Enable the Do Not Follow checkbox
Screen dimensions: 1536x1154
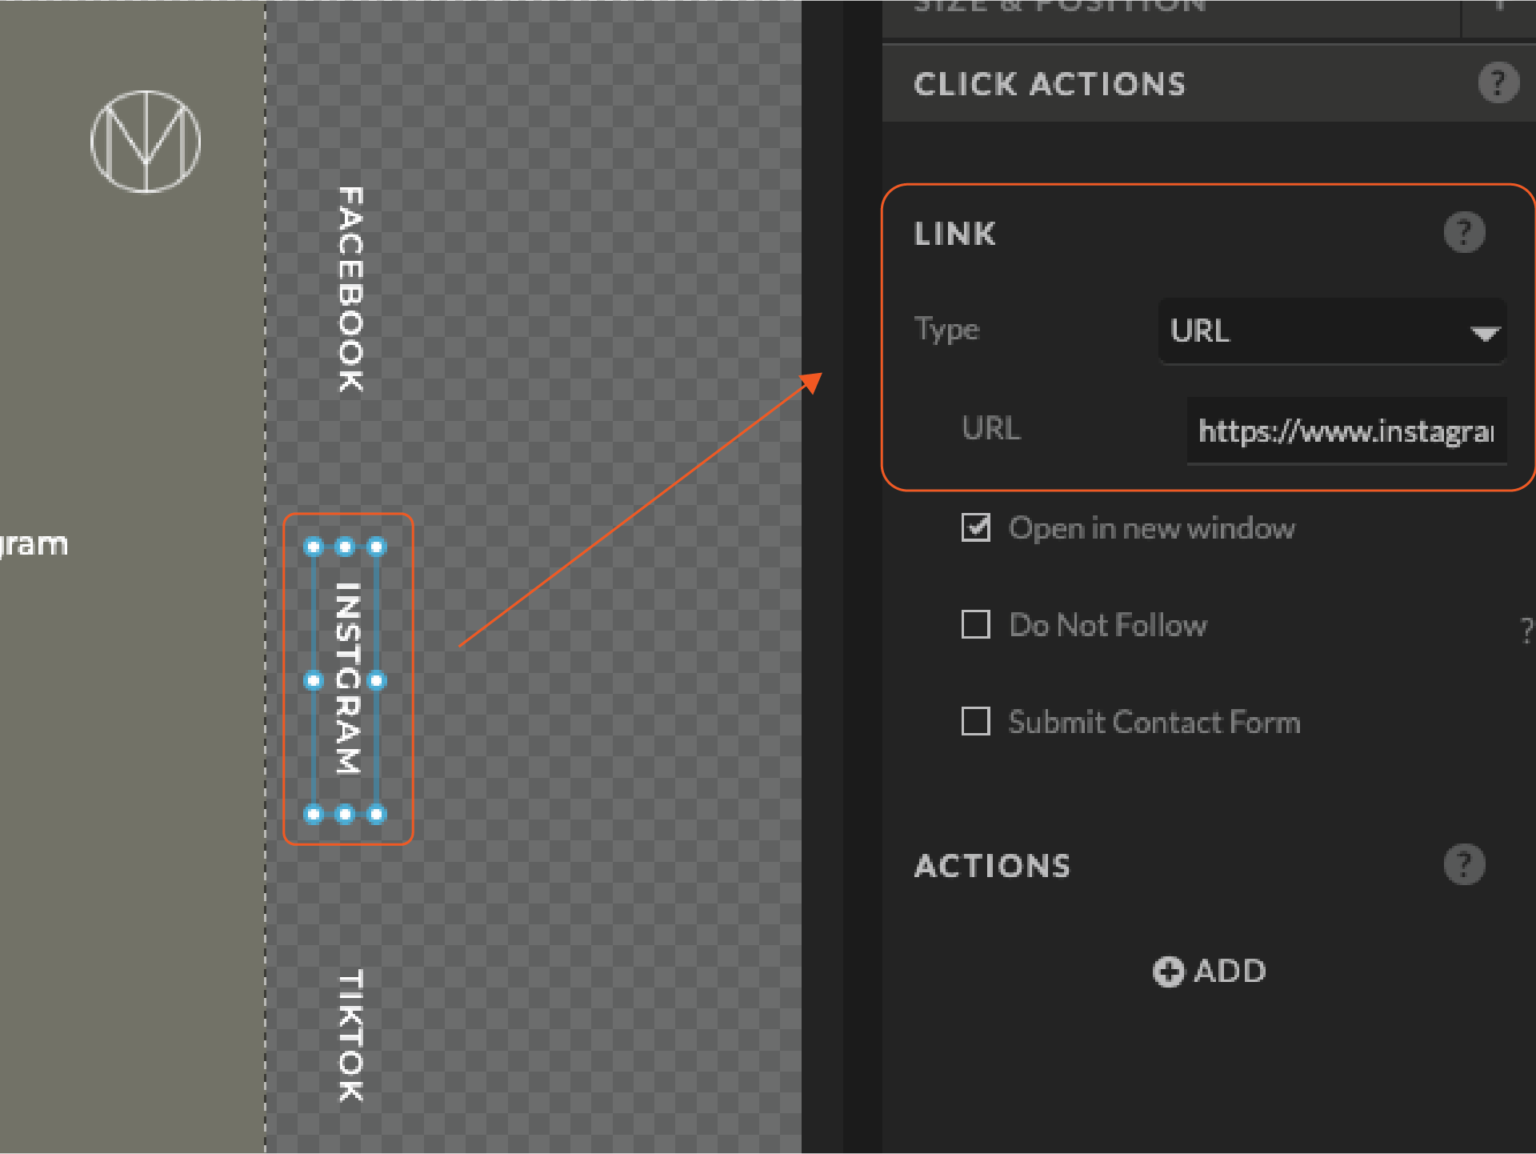tap(975, 624)
